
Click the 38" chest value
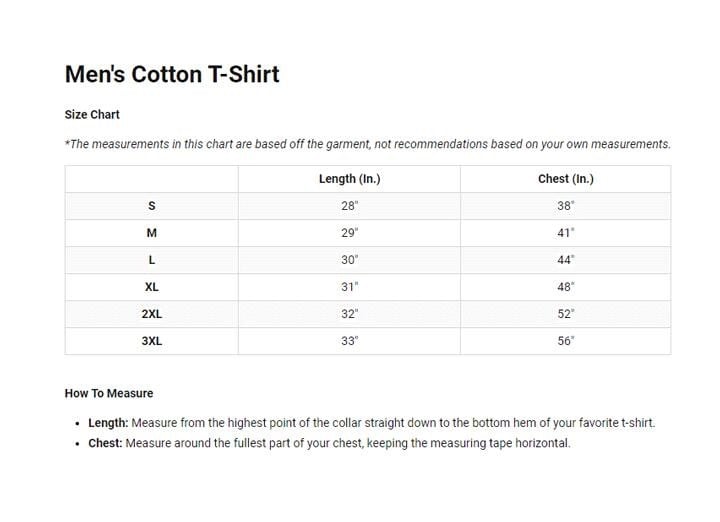(x=565, y=206)
